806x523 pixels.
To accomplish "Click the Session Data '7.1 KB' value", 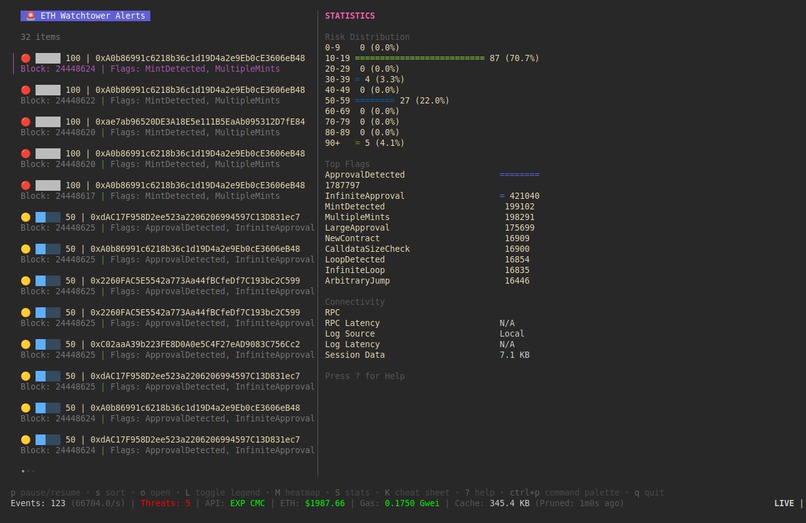I will 514,355.
